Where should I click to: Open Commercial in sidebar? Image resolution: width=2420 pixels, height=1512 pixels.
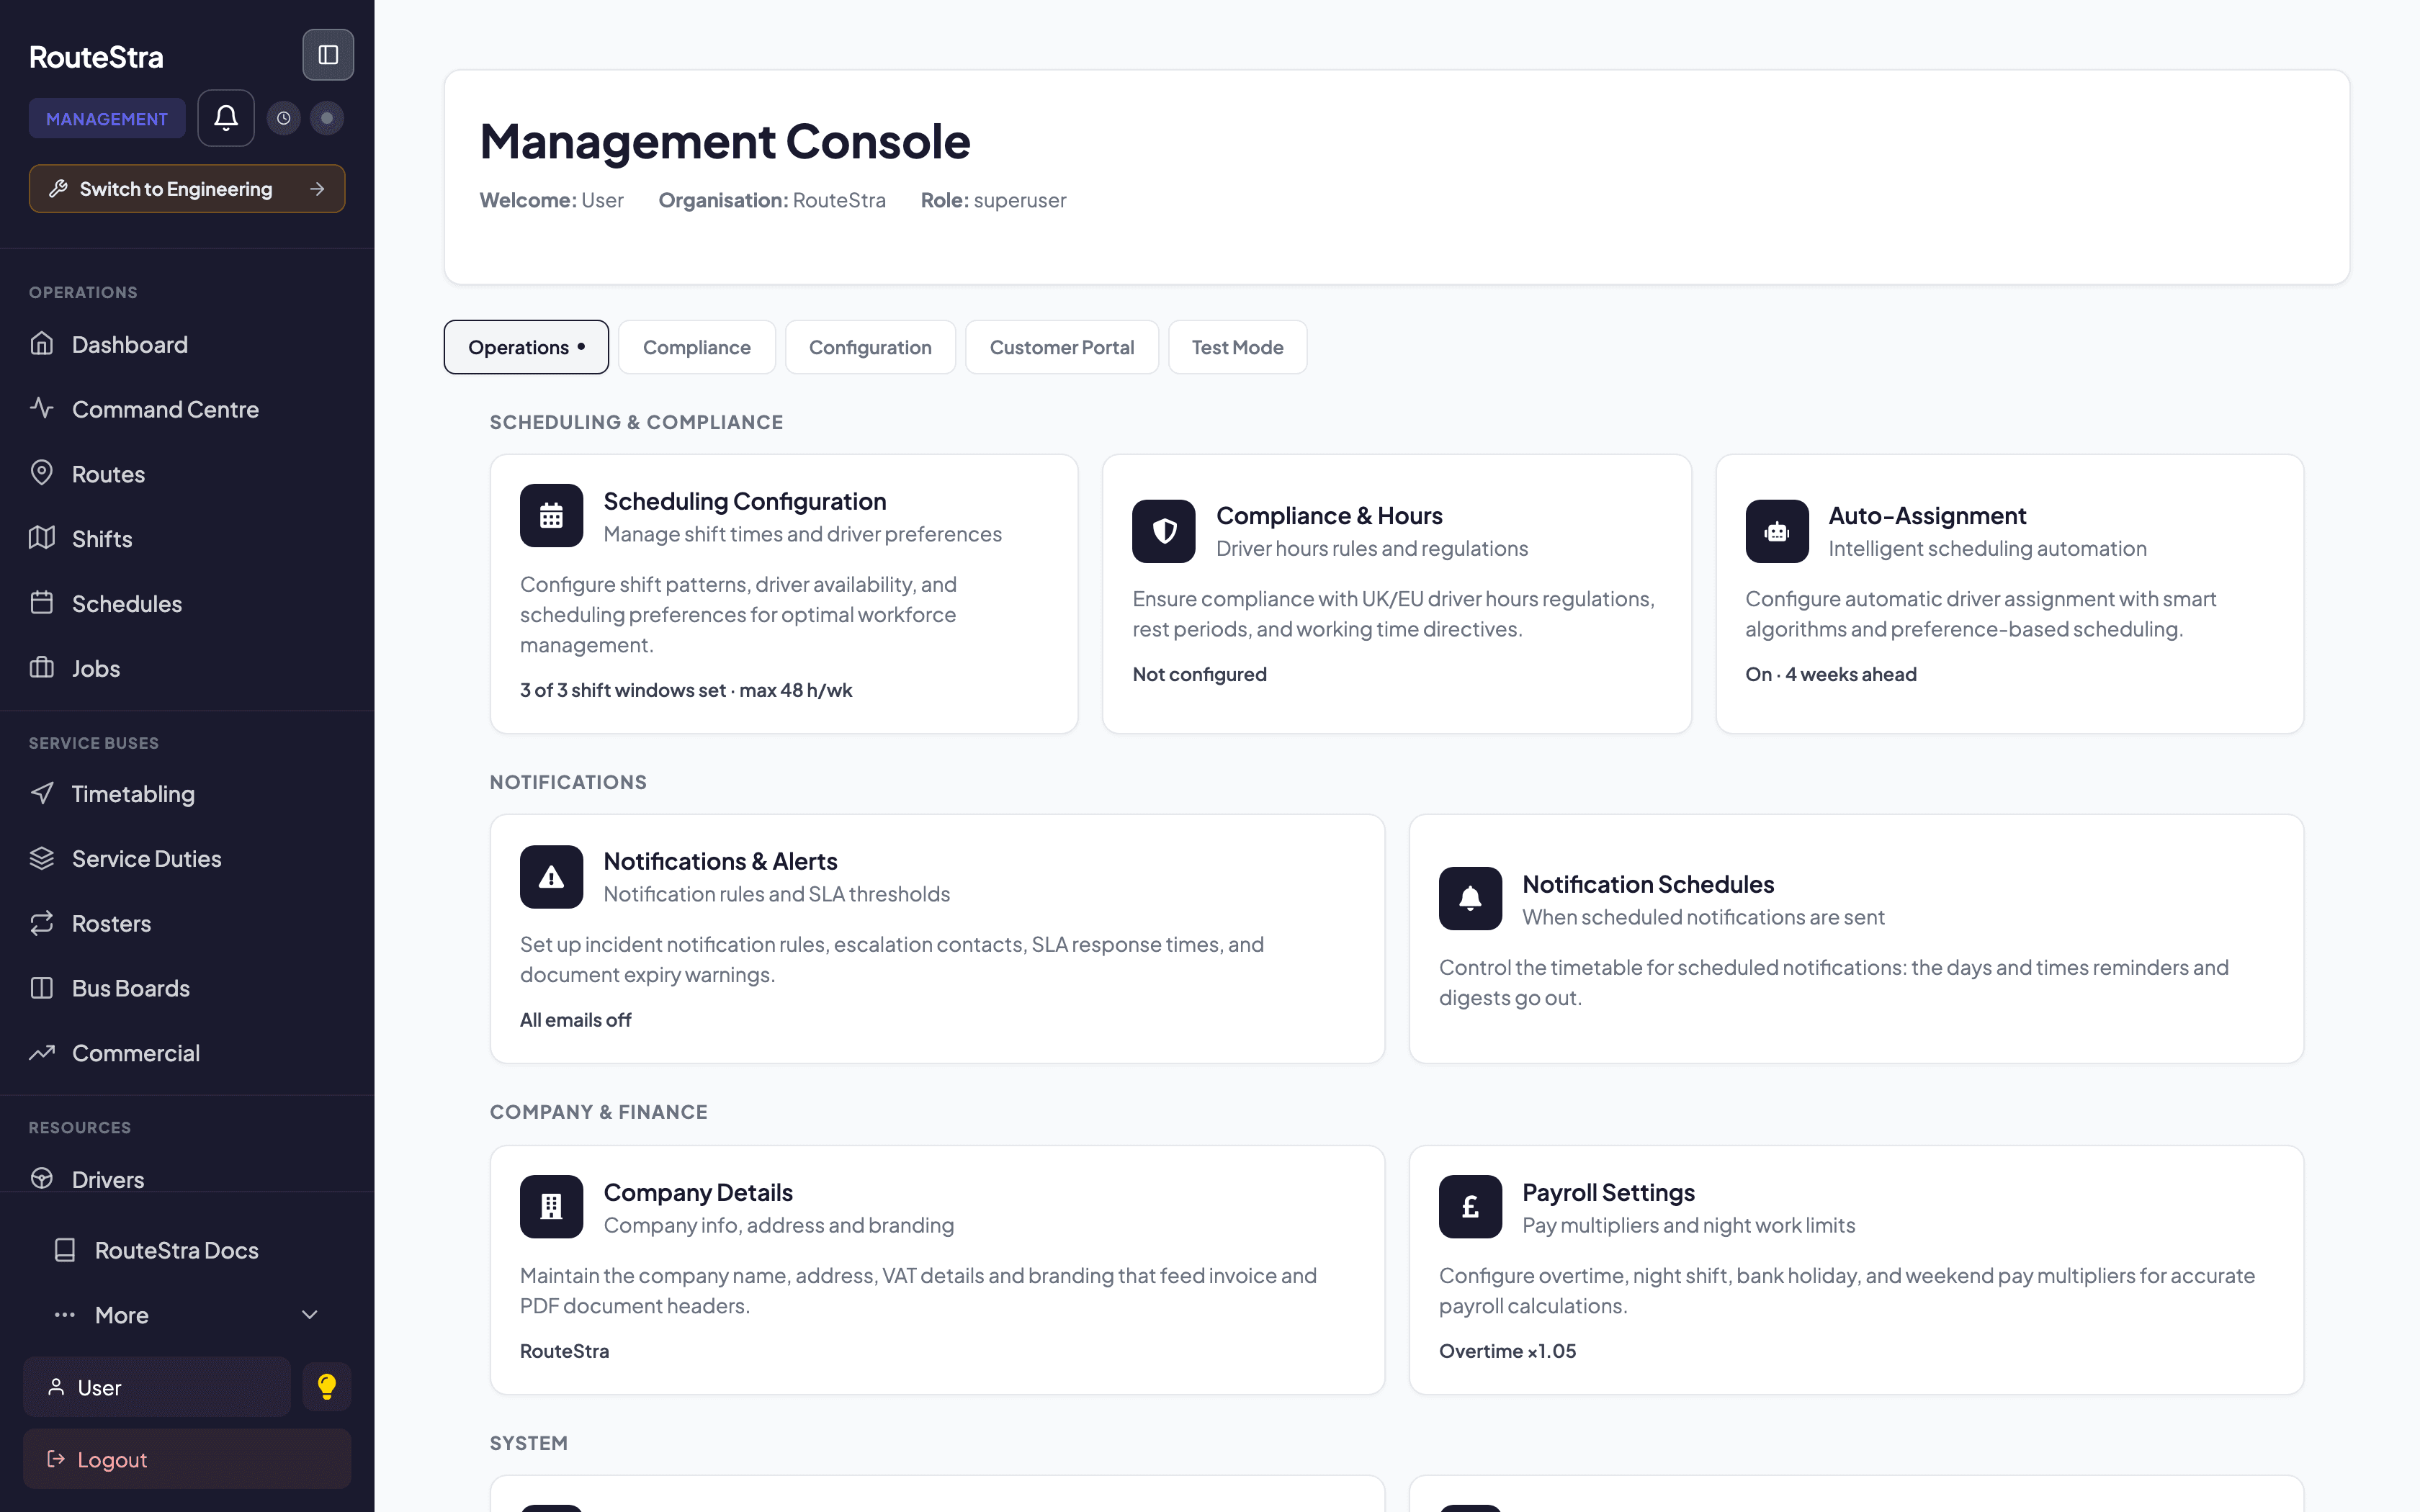187,1053
